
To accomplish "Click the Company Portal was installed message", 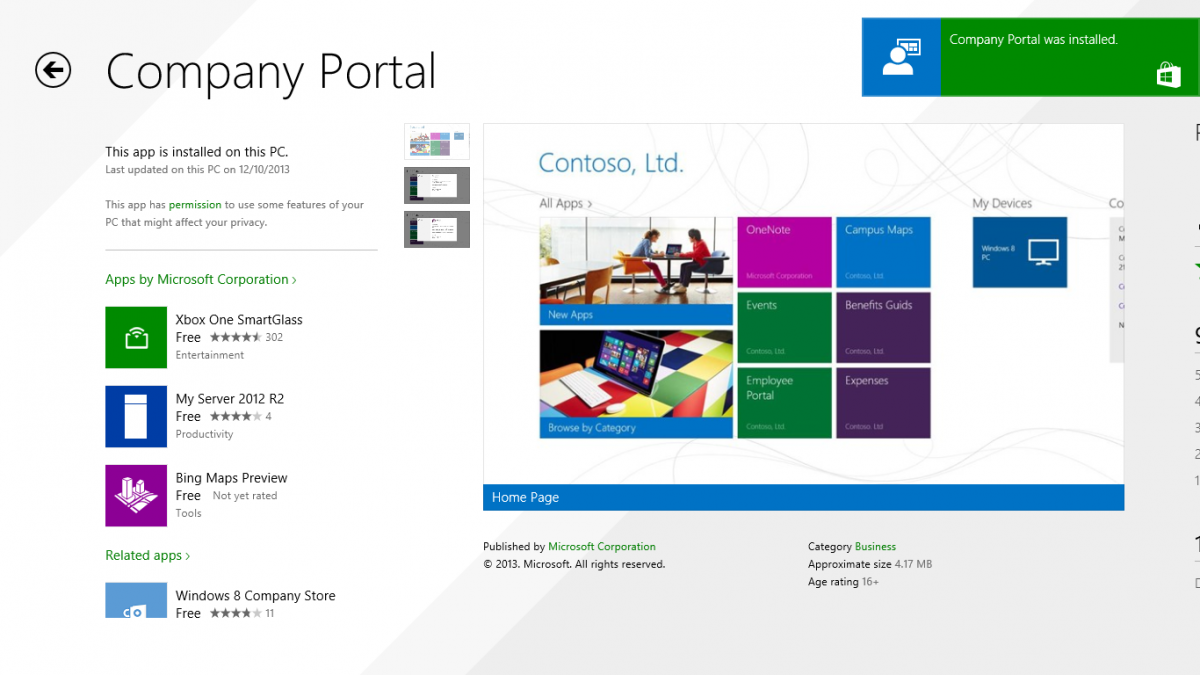I will point(1033,40).
